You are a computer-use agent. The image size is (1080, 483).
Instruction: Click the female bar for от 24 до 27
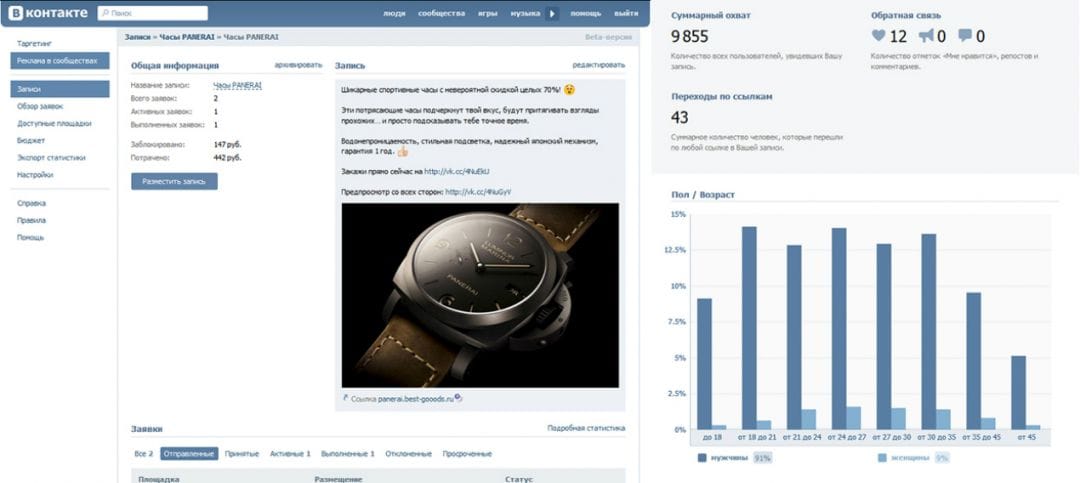853,418
